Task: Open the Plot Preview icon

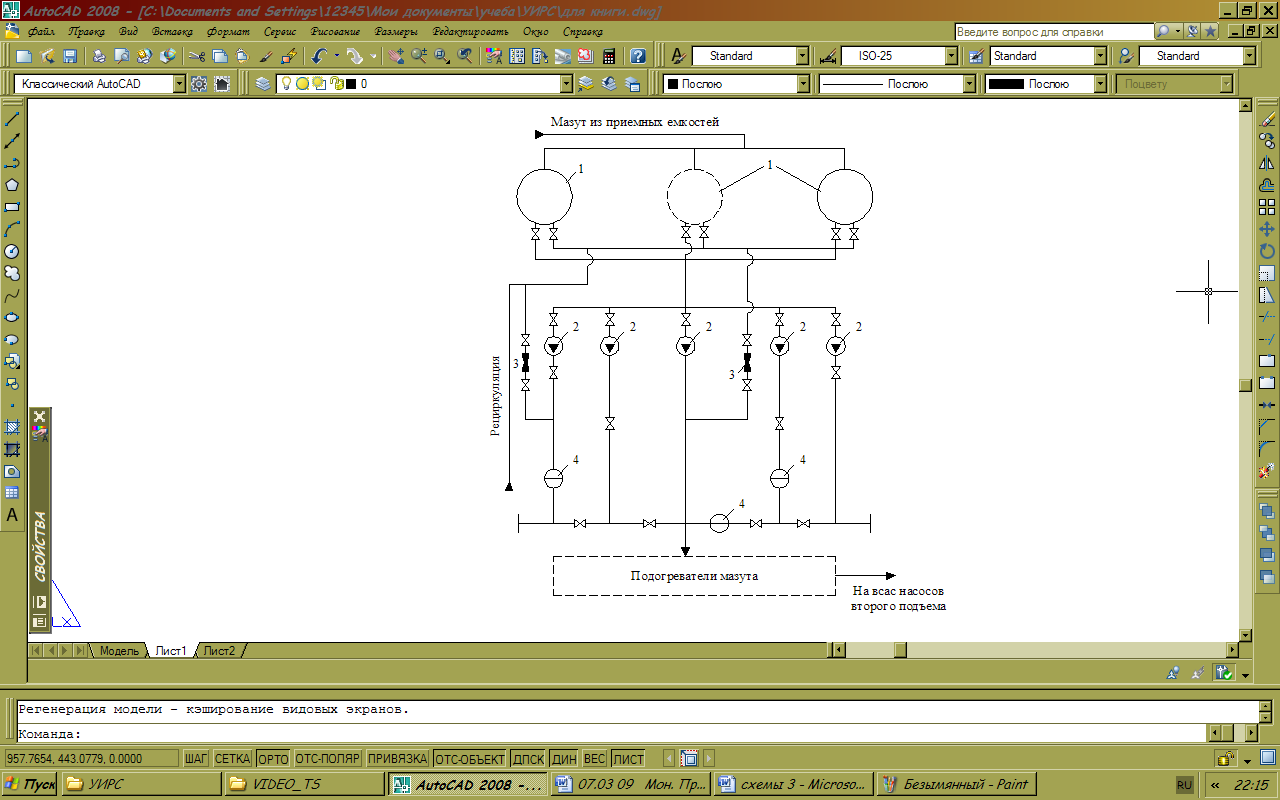Action: pos(122,56)
